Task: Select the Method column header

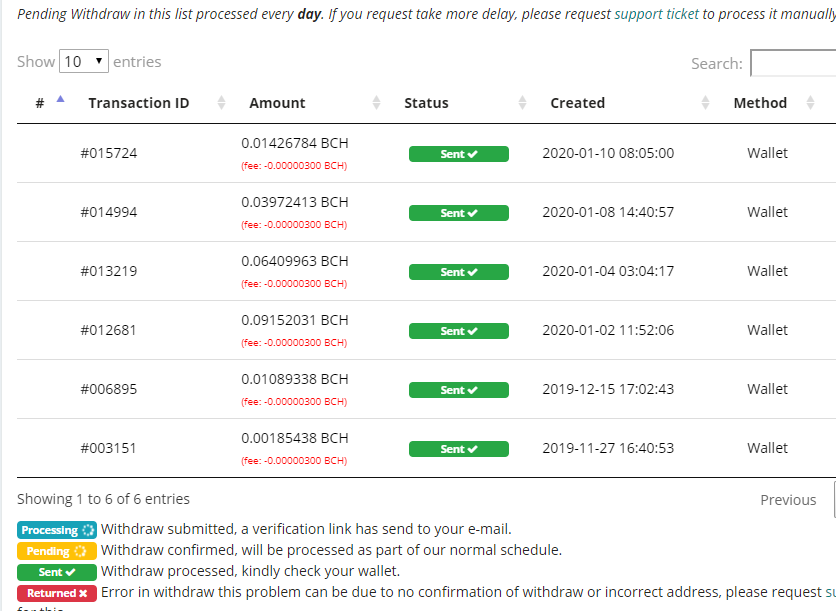Action: [x=760, y=103]
